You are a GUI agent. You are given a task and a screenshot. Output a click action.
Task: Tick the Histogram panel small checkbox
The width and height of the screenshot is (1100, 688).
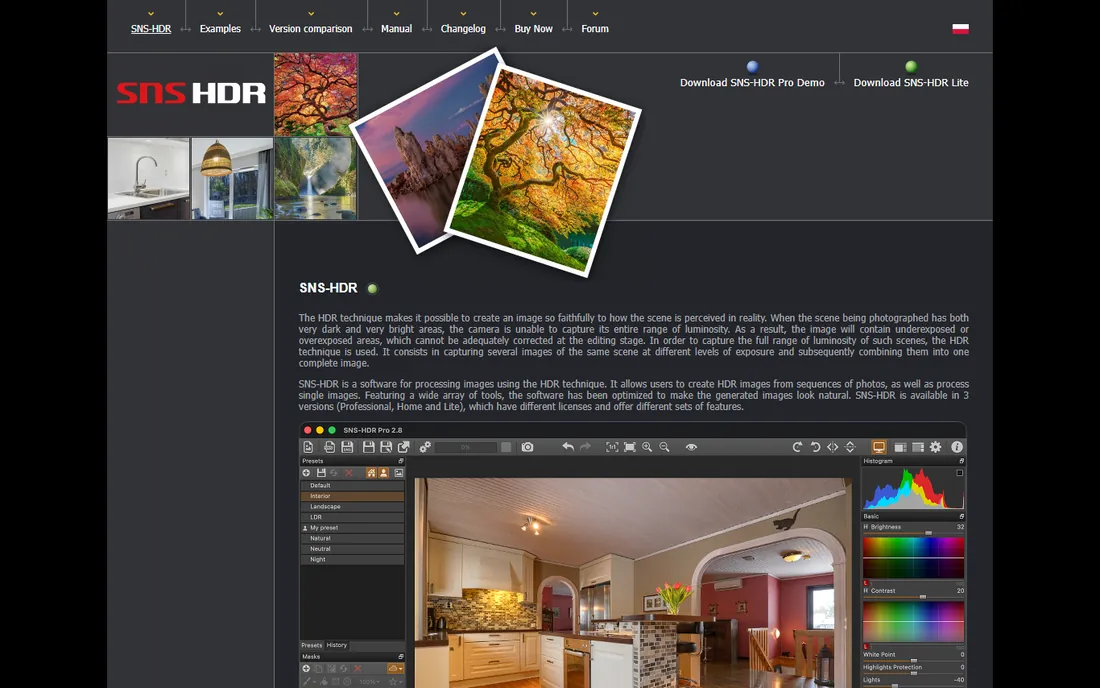pyautogui.click(x=960, y=473)
